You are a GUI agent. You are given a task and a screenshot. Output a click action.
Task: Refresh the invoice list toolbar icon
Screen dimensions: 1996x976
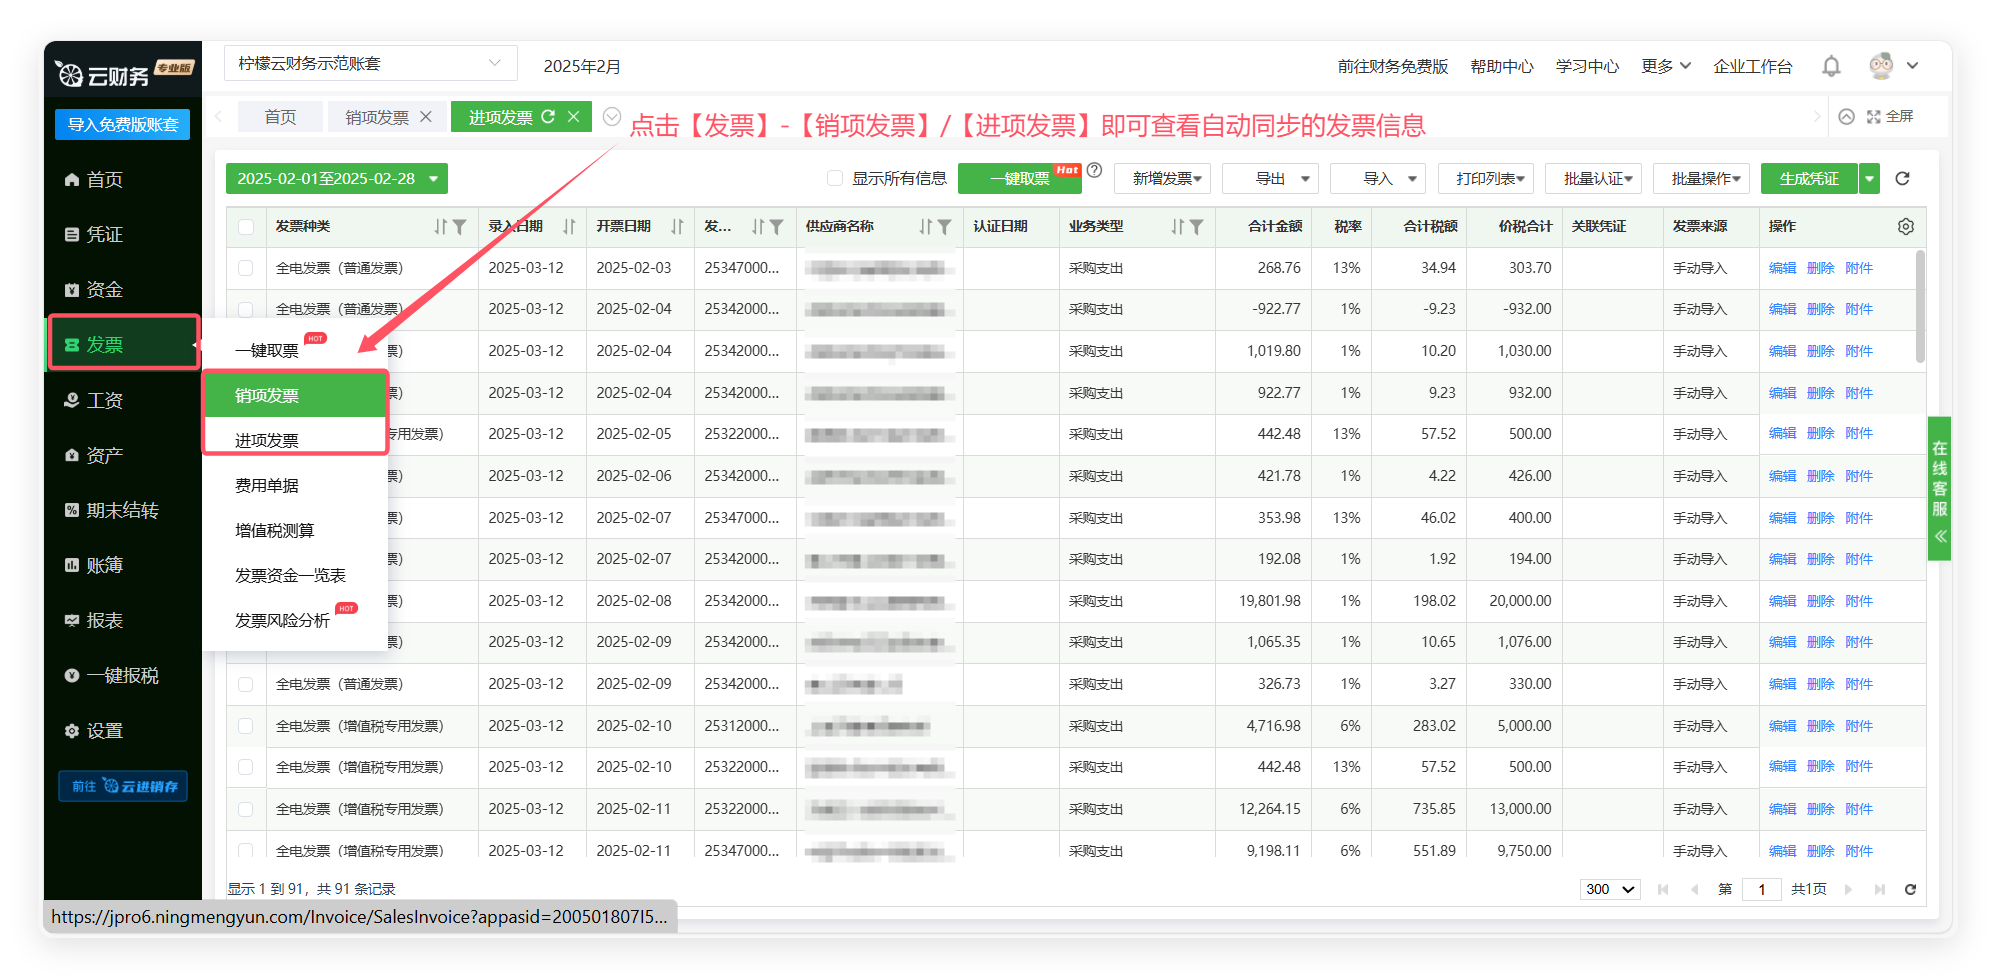tap(1903, 178)
